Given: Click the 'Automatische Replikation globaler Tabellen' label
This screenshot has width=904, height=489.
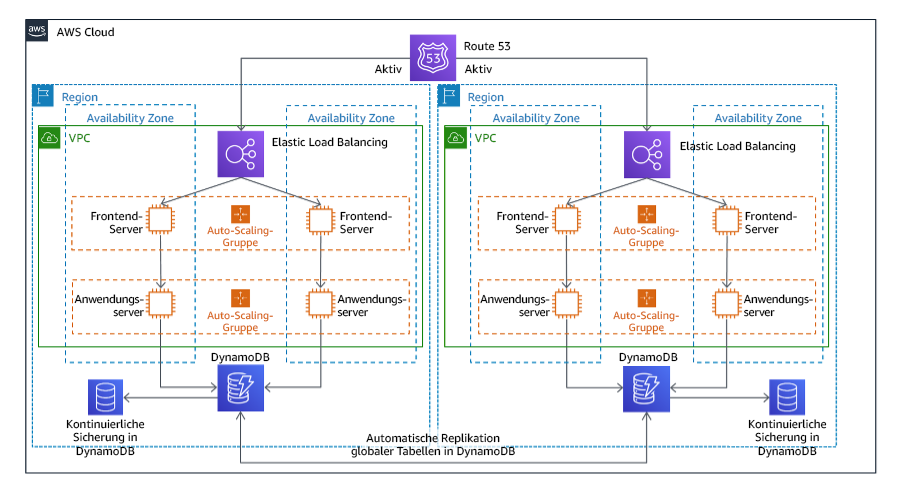Looking at the screenshot, I should click(x=433, y=445).
